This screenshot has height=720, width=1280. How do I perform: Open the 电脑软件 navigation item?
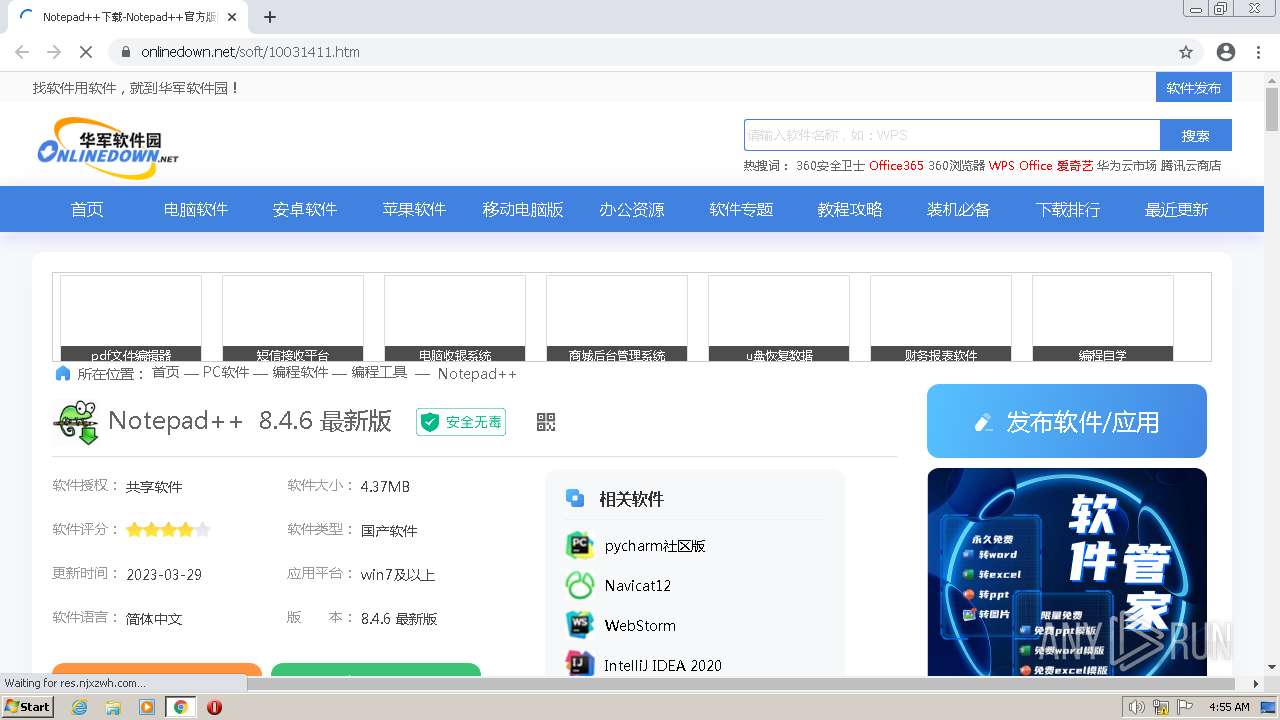tap(196, 209)
